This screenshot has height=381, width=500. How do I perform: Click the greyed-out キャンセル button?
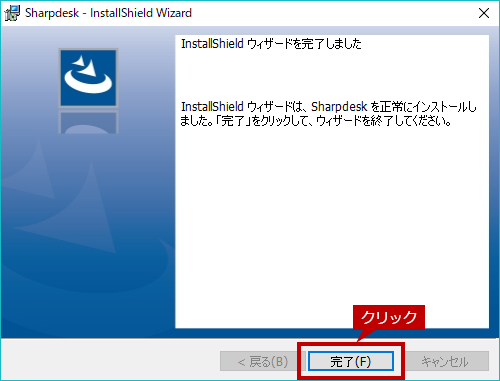(446, 361)
